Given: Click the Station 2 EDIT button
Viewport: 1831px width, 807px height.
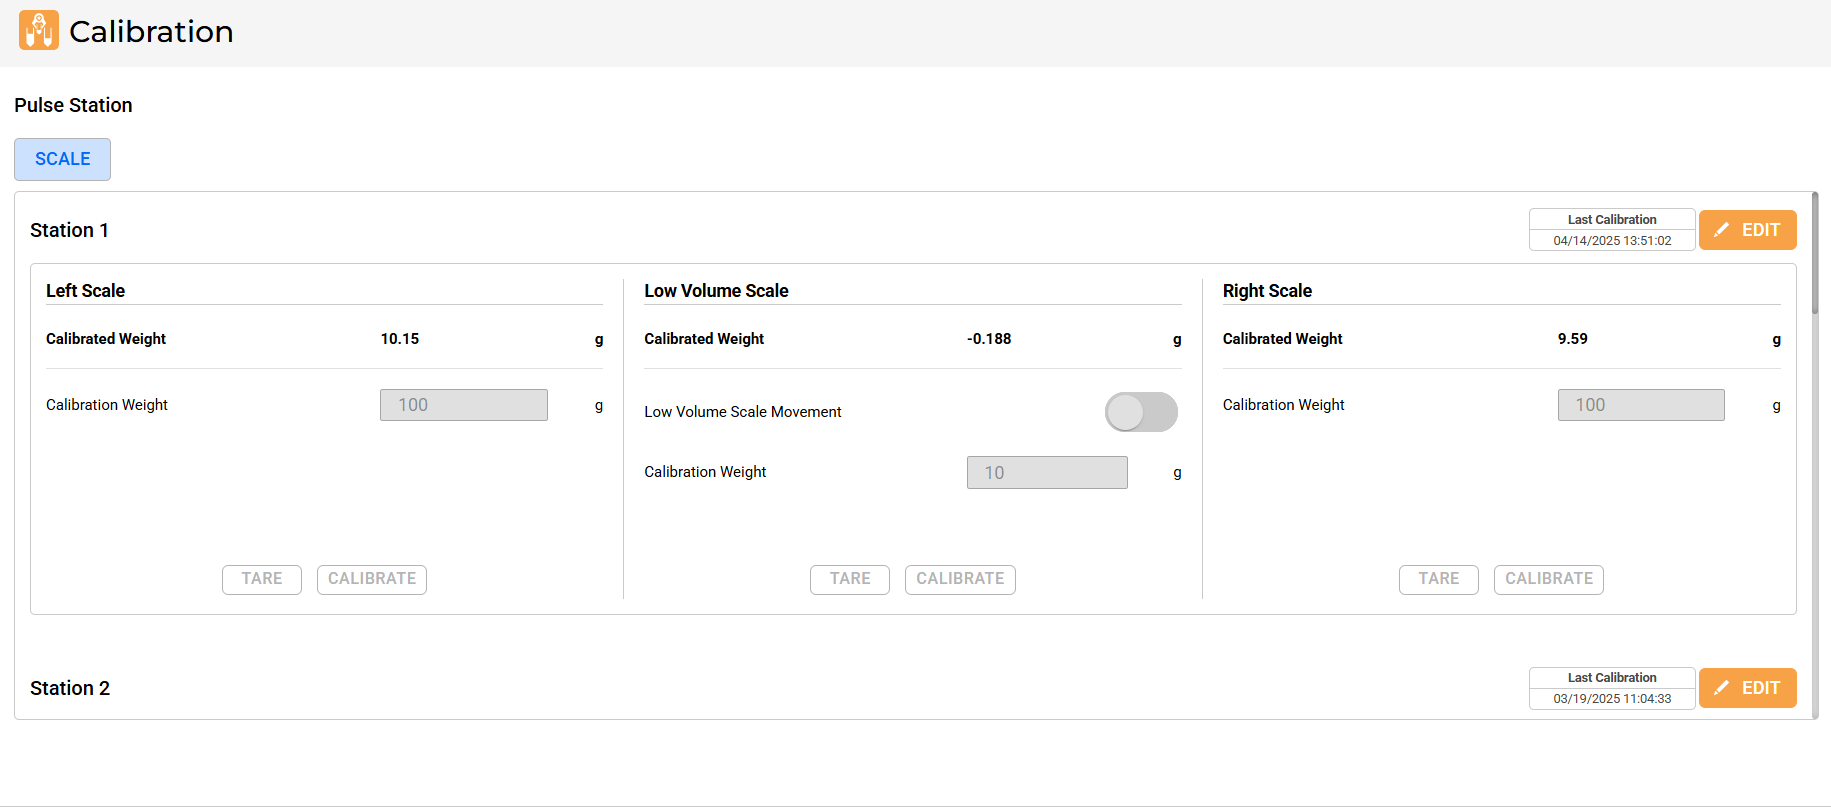Looking at the screenshot, I should pos(1747,688).
